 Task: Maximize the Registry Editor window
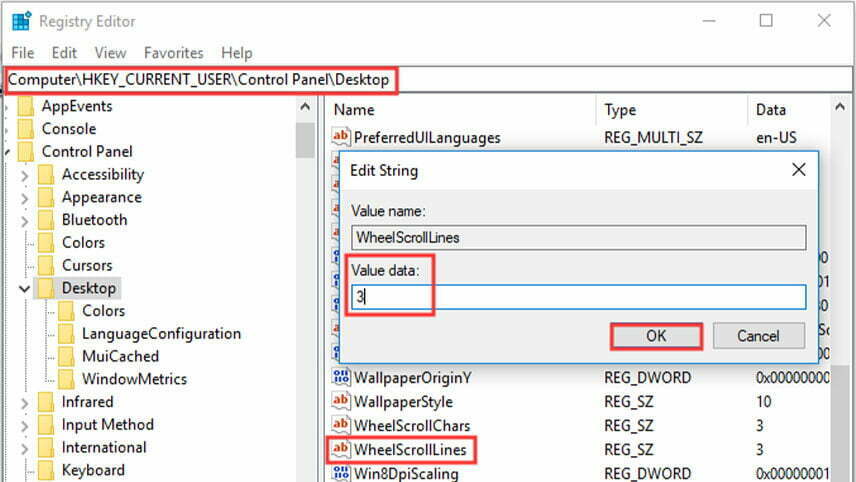(766, 21)
